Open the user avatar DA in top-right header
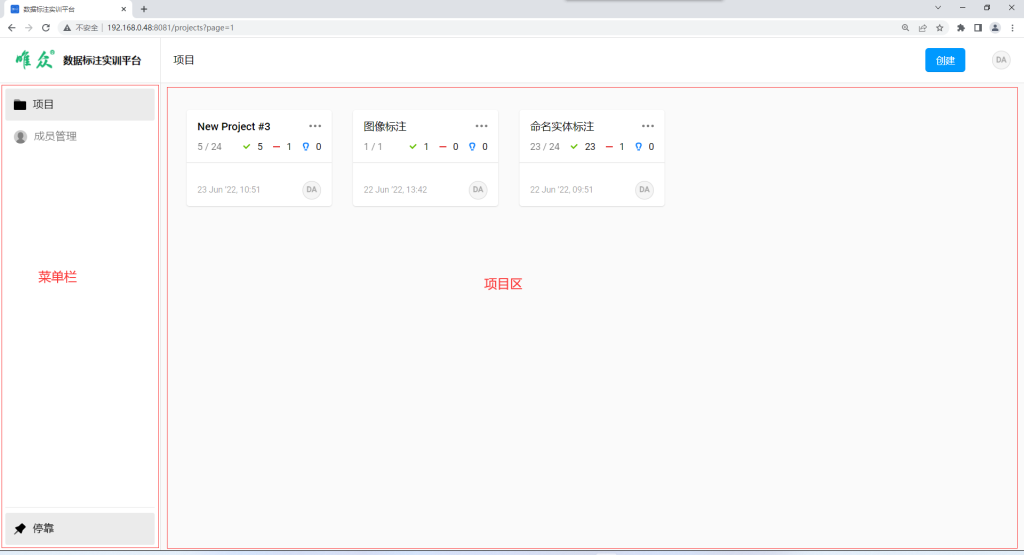The width and height of the screenshot is (1024, 555). point(1001,60)
